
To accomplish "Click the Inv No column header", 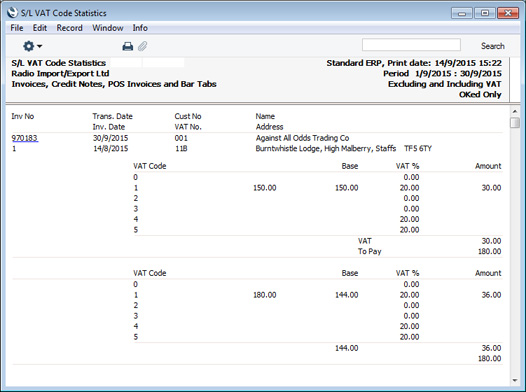I will tap(23, 116).
